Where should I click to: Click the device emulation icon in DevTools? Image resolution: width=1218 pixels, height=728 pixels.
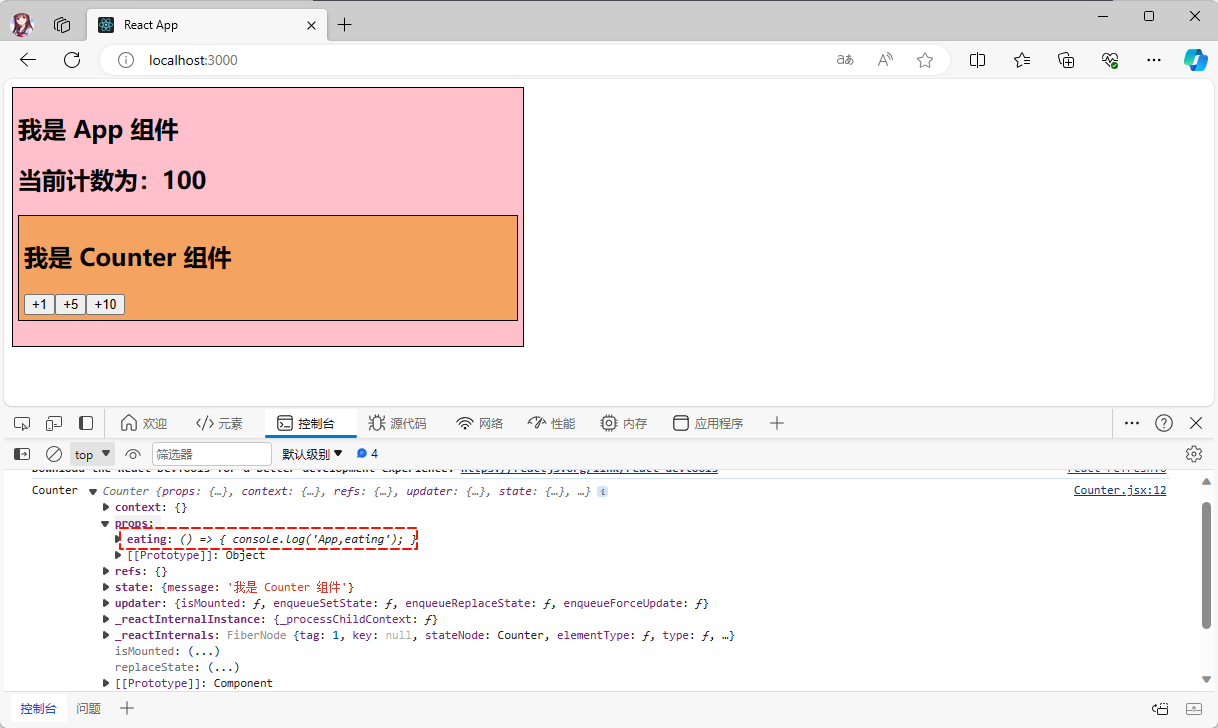[x=54, y=423]
